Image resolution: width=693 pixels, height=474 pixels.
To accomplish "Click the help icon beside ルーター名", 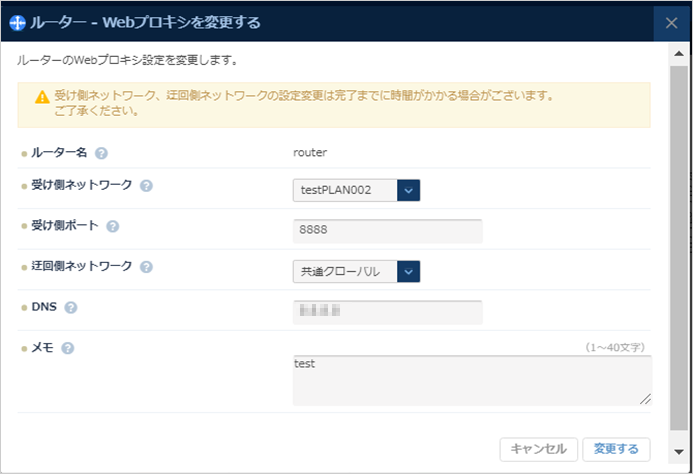I will point(101,153).
